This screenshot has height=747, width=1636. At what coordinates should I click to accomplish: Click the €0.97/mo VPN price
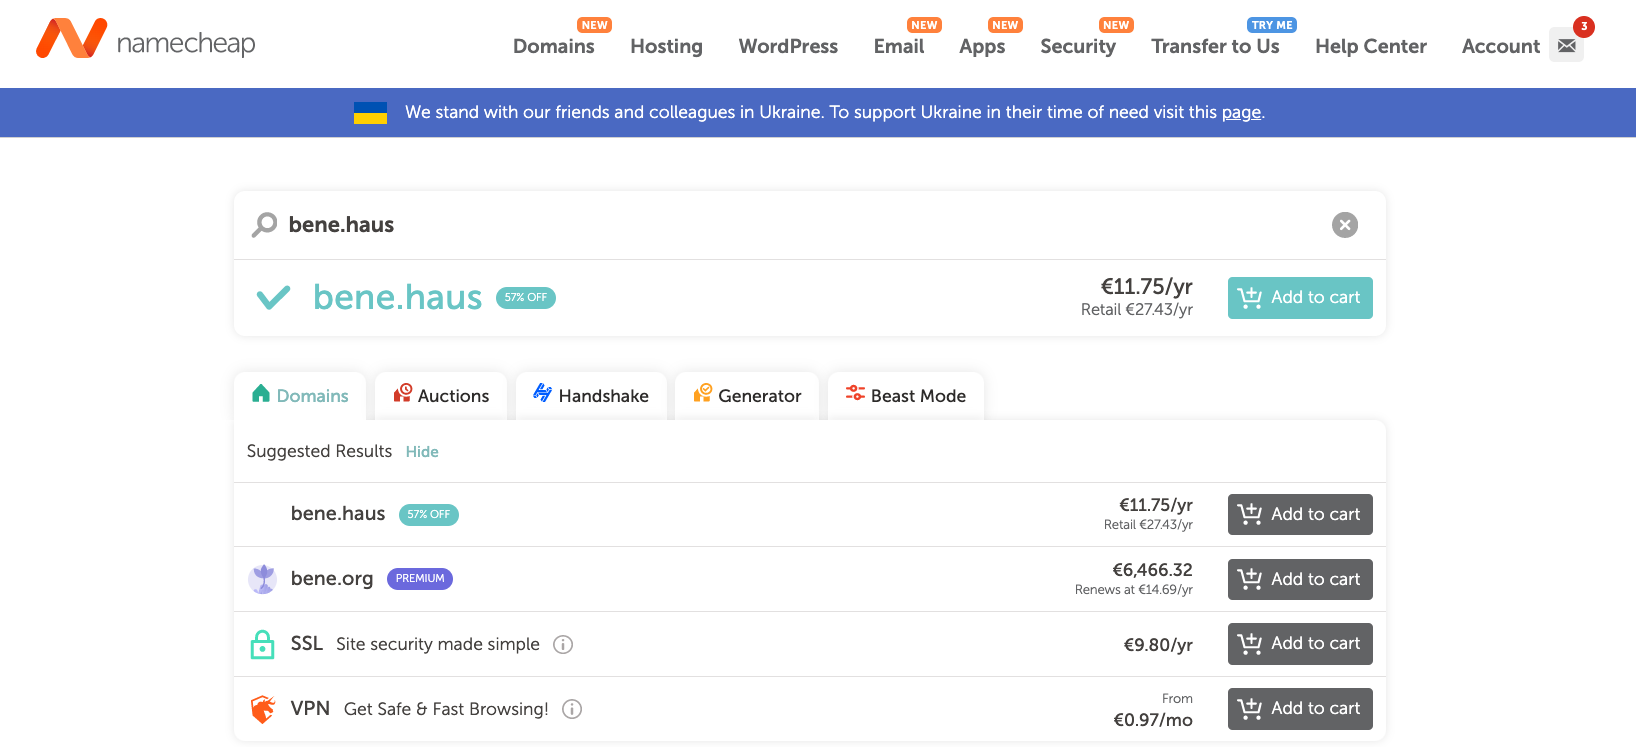pos(1153,720)
